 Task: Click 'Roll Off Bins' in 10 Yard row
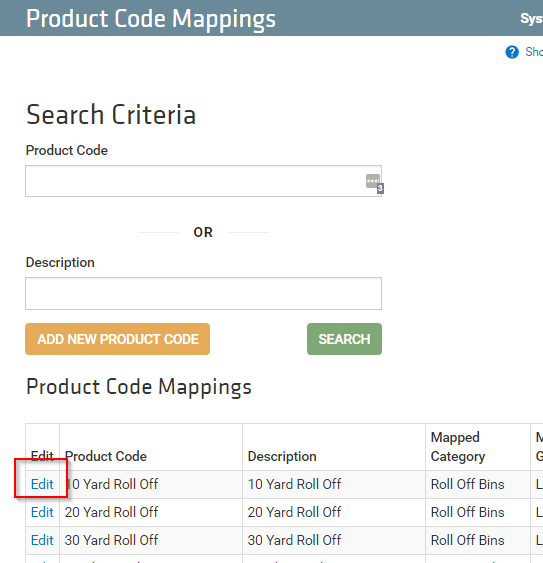coord(468,484)
